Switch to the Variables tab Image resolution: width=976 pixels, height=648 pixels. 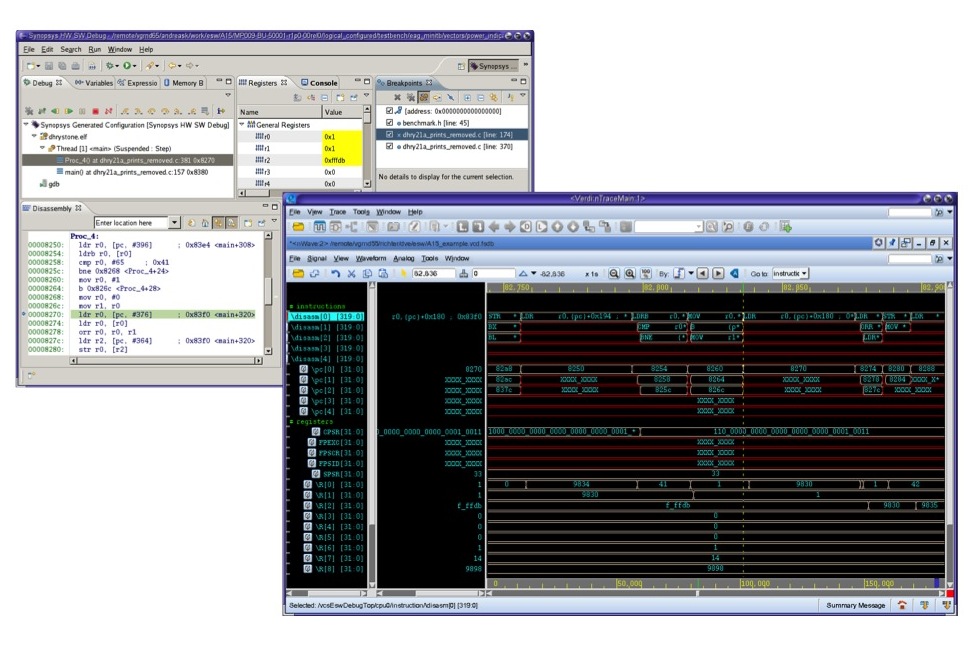[94, 83]
